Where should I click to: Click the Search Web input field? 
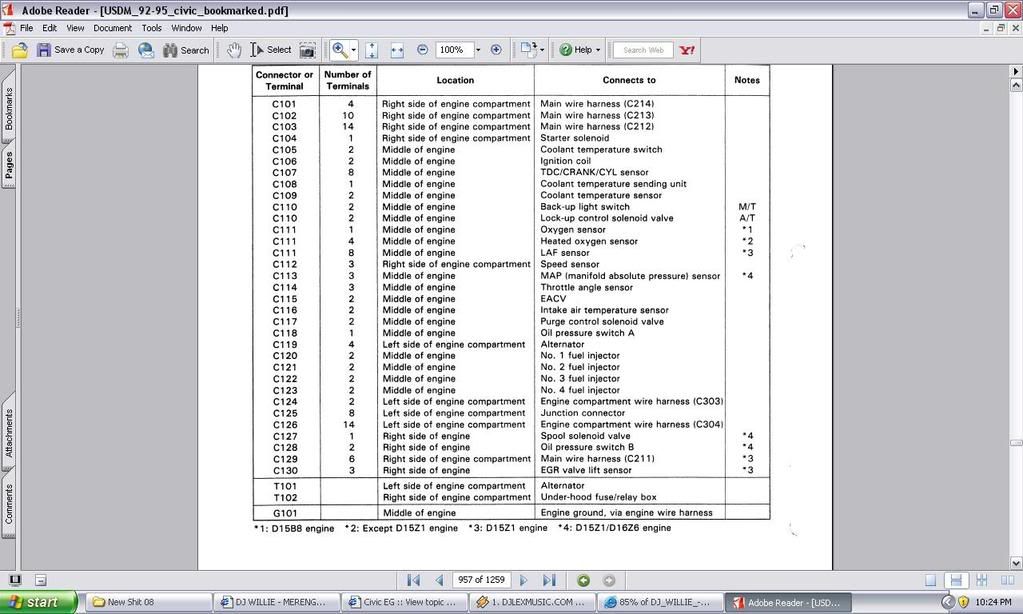(643, 50)
